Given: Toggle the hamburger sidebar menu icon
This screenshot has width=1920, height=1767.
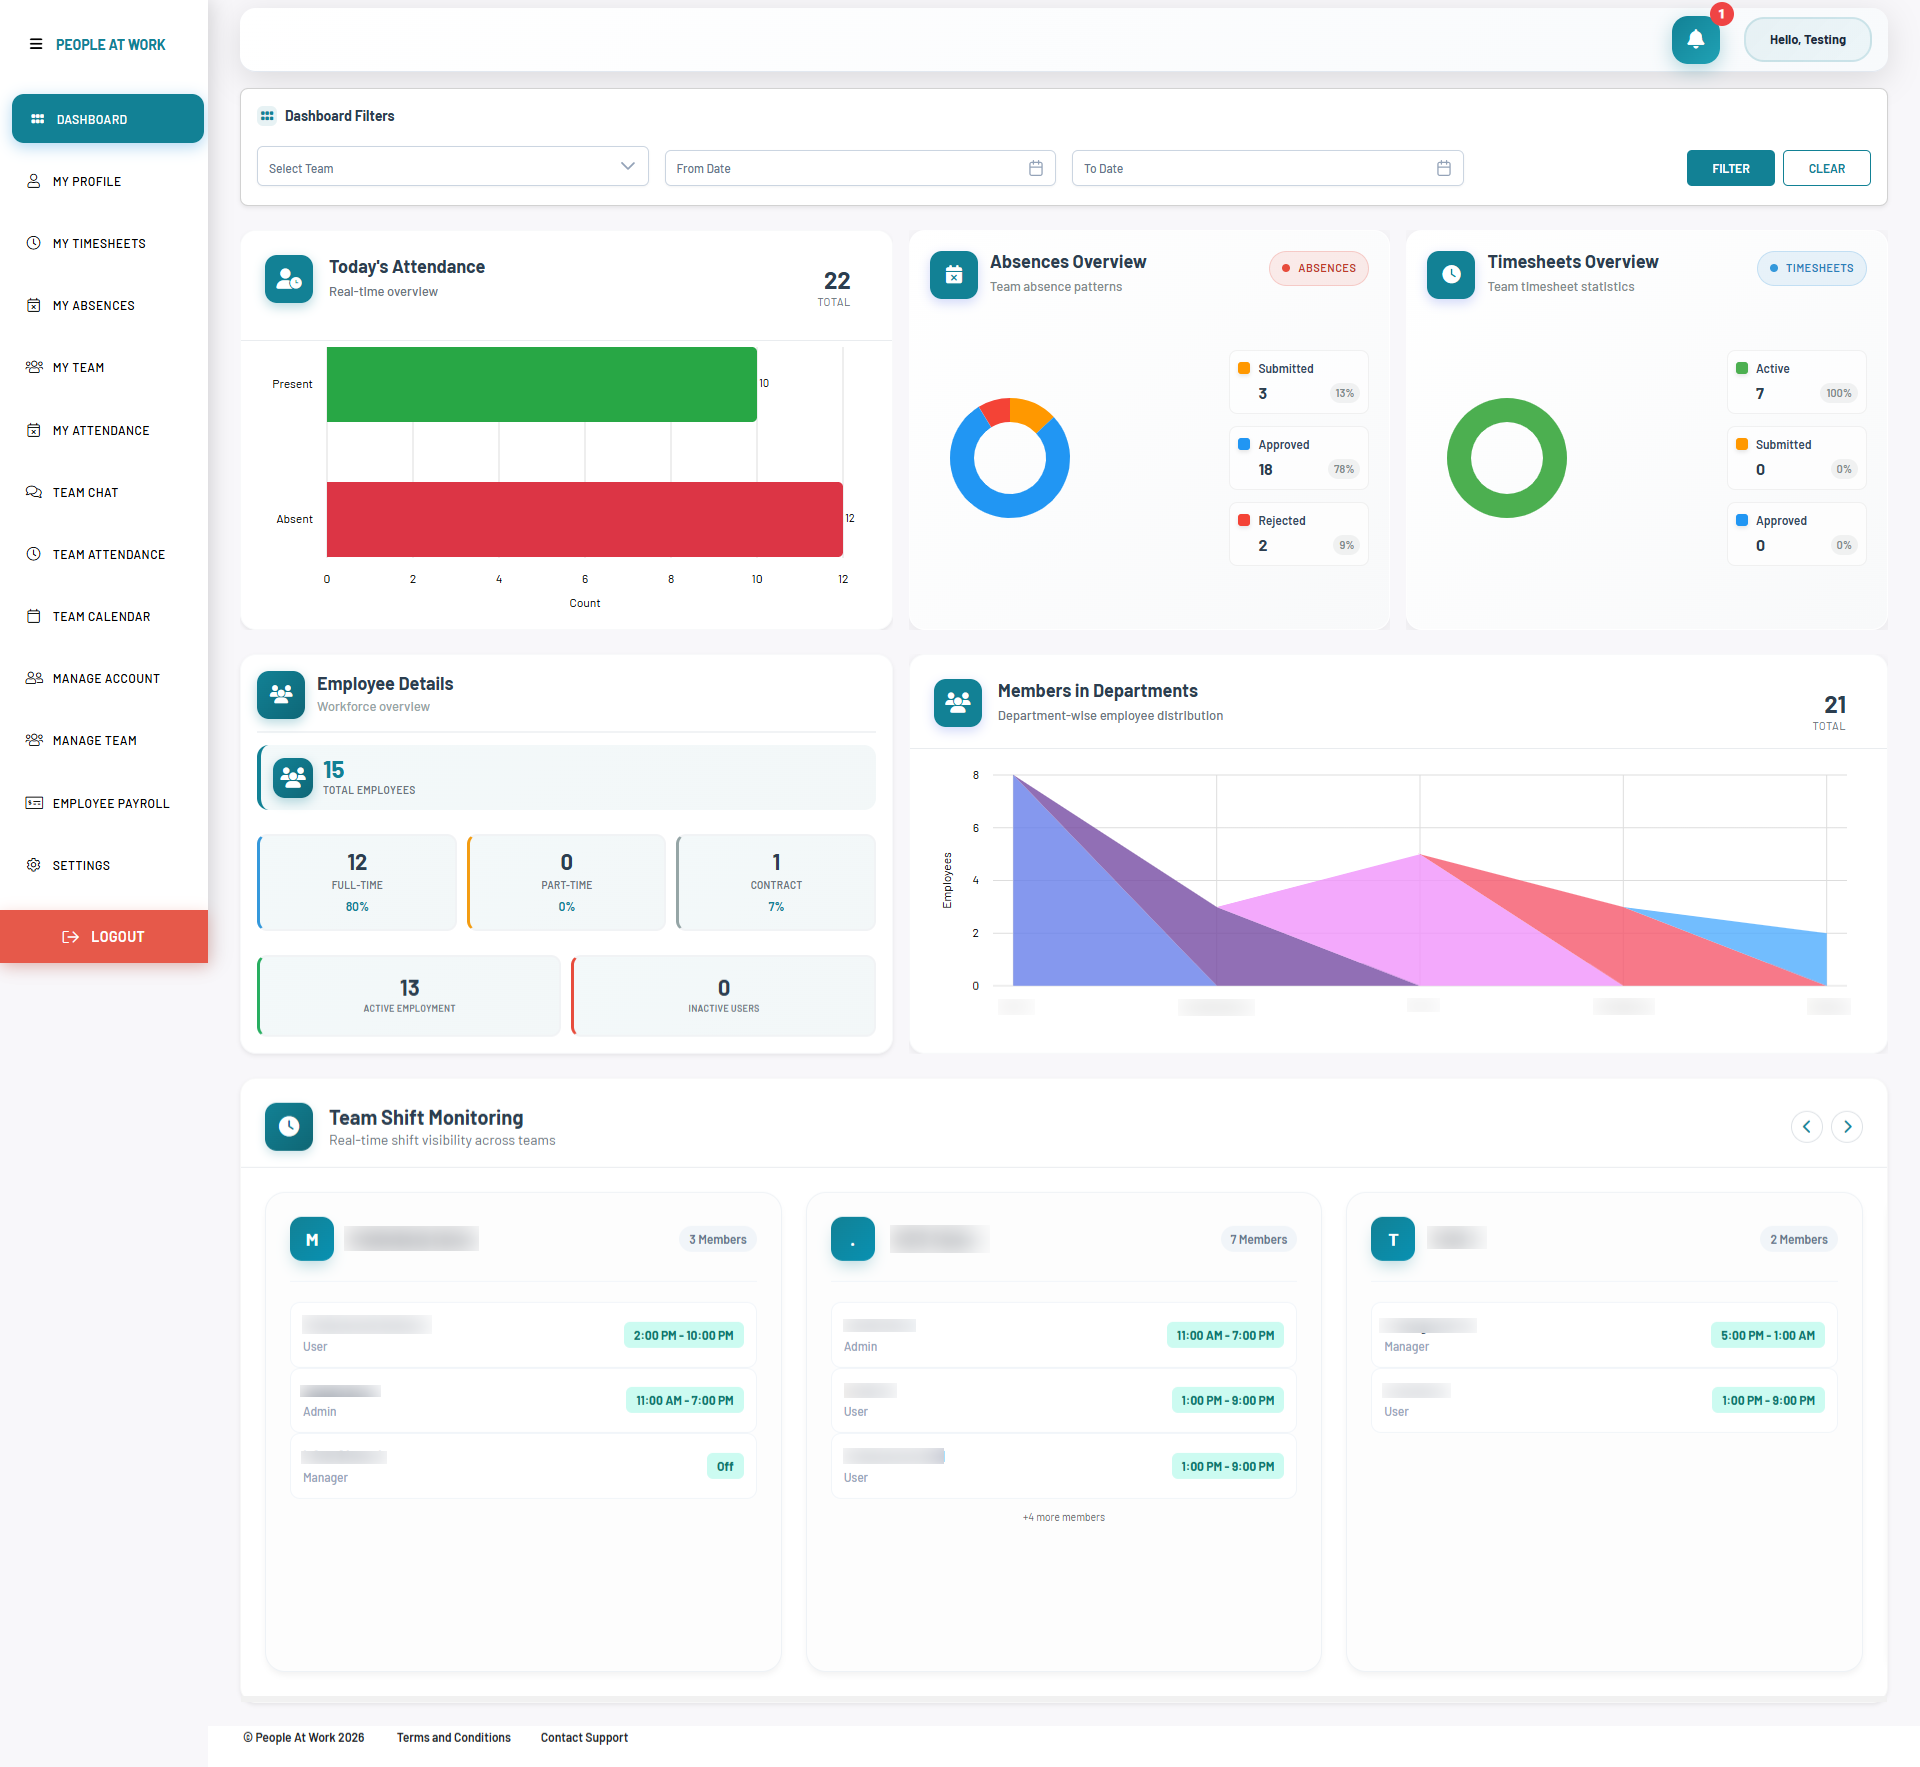Looking at the screenshot, I should tap(36, 44).
